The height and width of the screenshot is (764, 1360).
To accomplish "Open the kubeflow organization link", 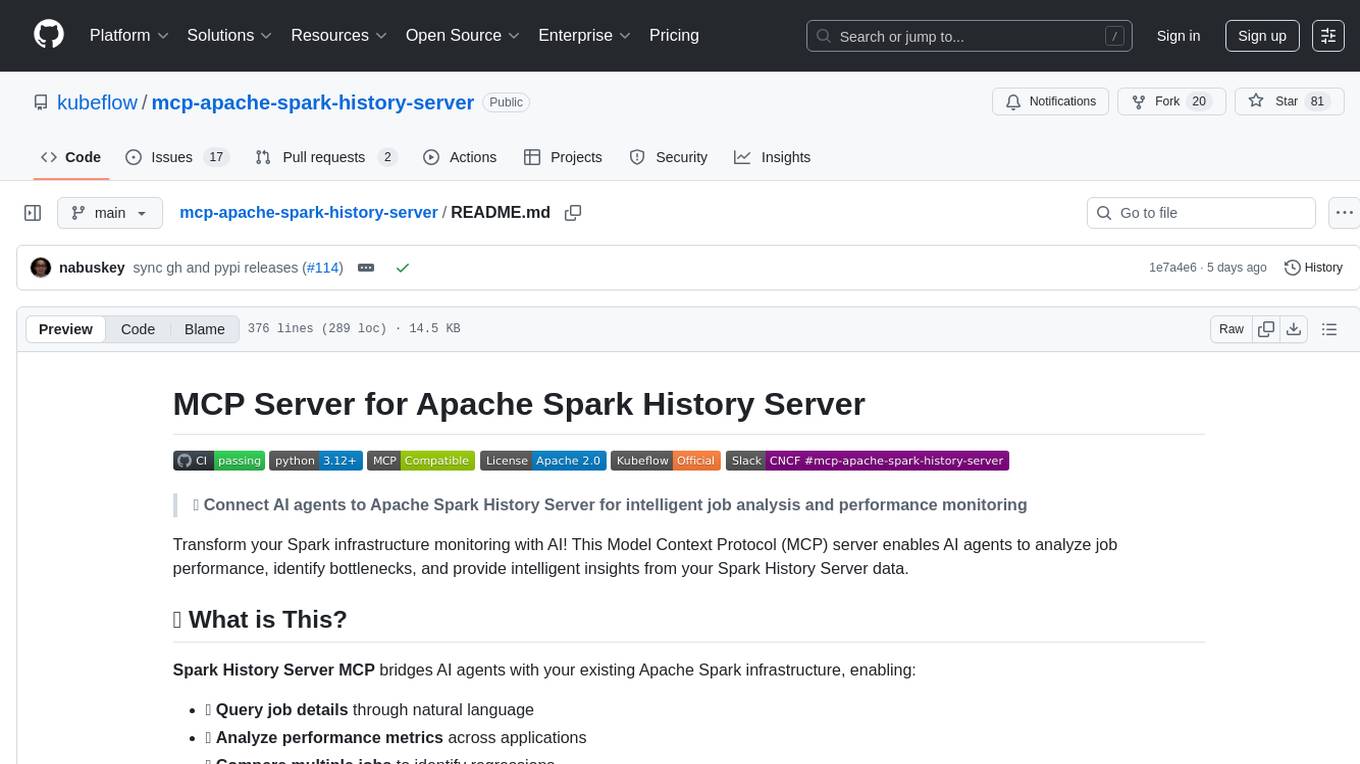I will pos(97,102).
